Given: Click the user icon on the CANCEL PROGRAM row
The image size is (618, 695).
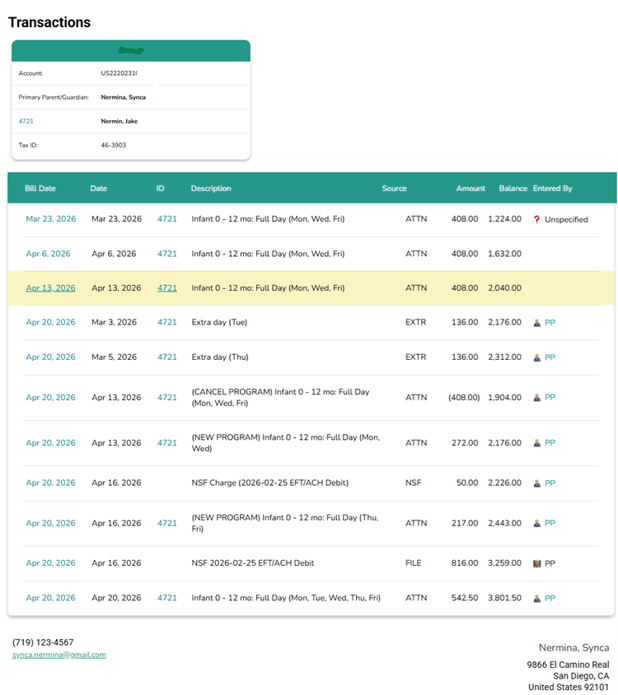Looking at the screenshot, I should pyautogui.click(x=536, y=398).
